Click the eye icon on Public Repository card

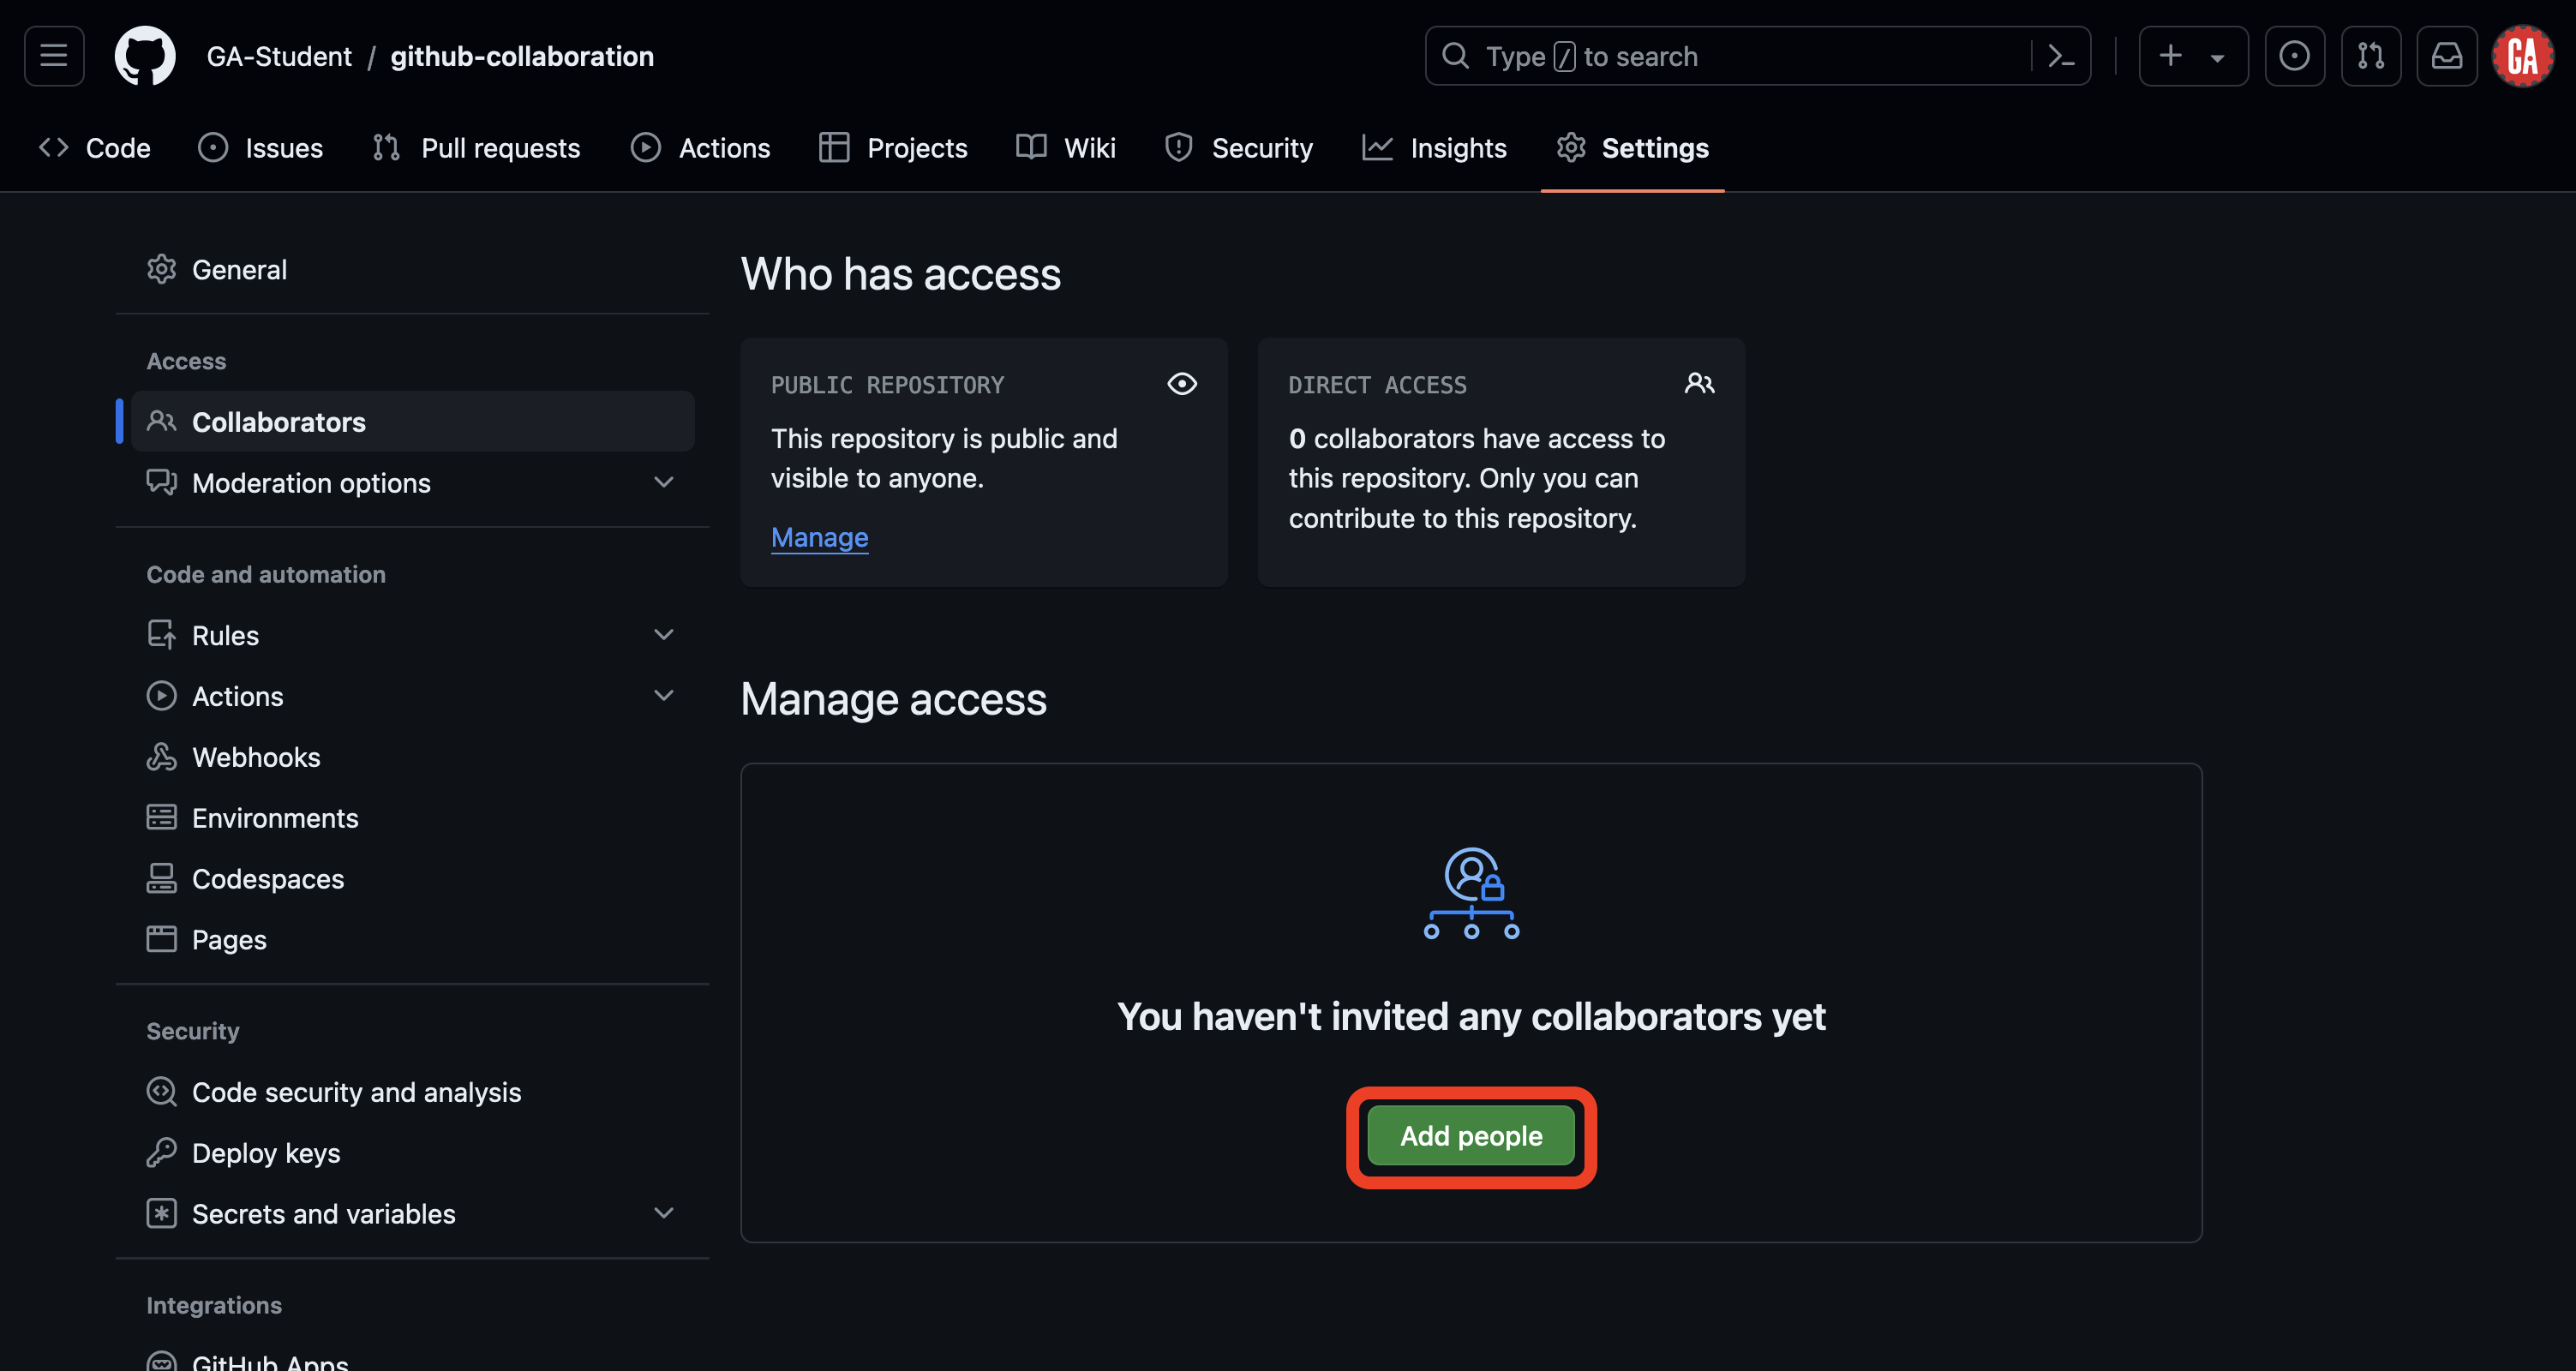tap(1182, 384)
